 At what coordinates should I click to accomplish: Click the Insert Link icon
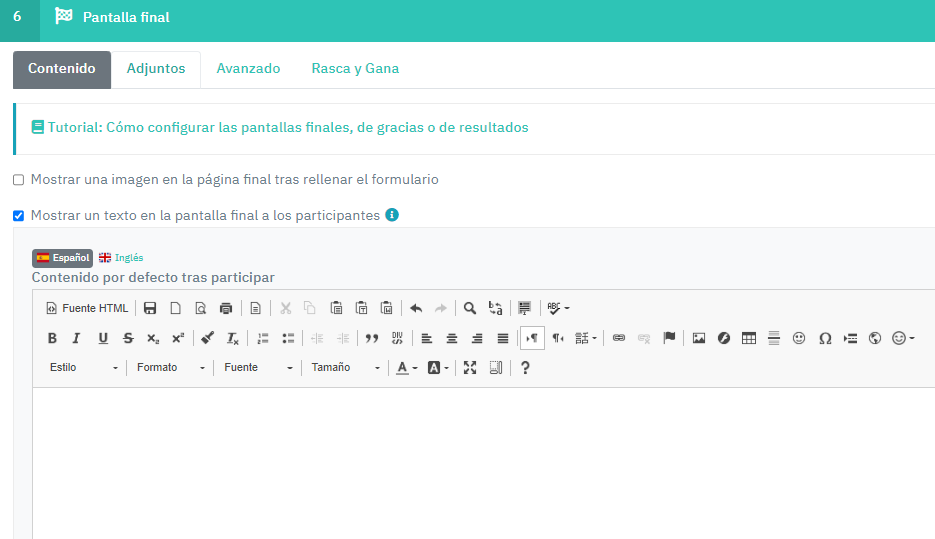pyautogui.click(x=619, y=338)
